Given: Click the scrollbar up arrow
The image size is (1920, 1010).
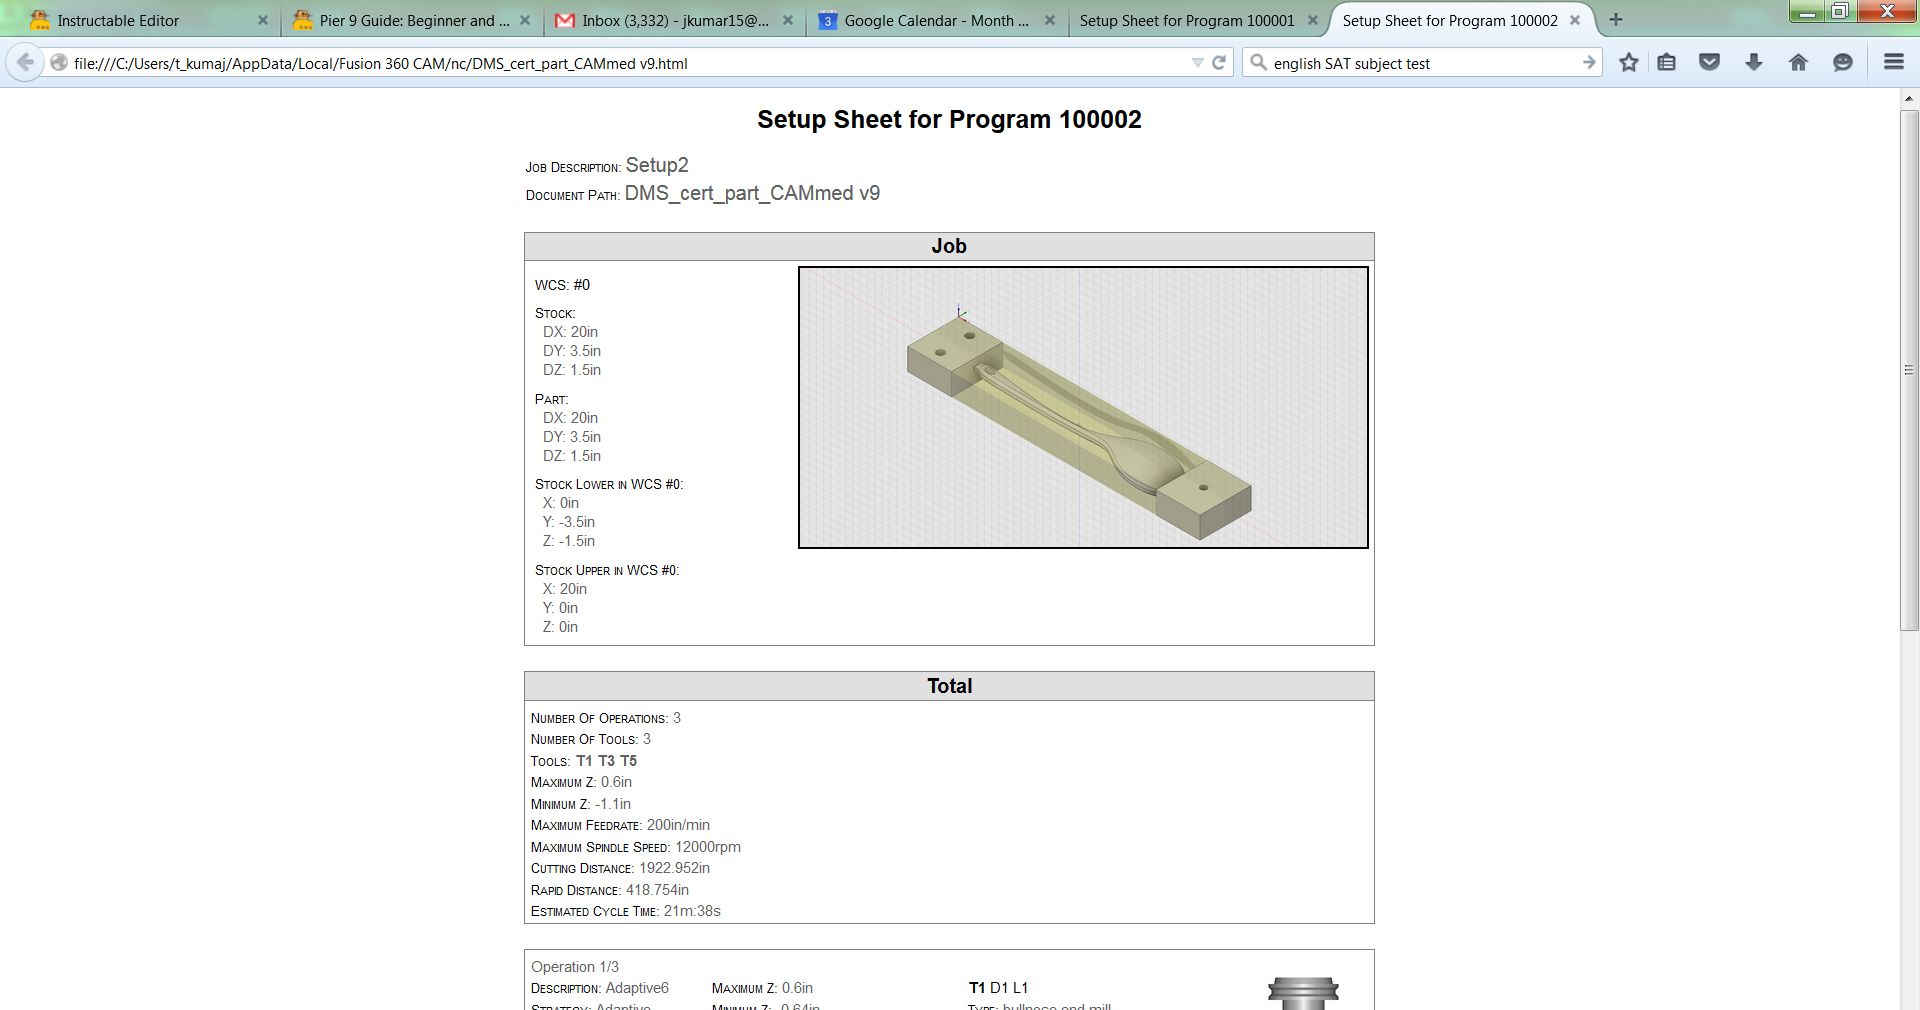Looking at the screenshot, I should click(1909, 98).
